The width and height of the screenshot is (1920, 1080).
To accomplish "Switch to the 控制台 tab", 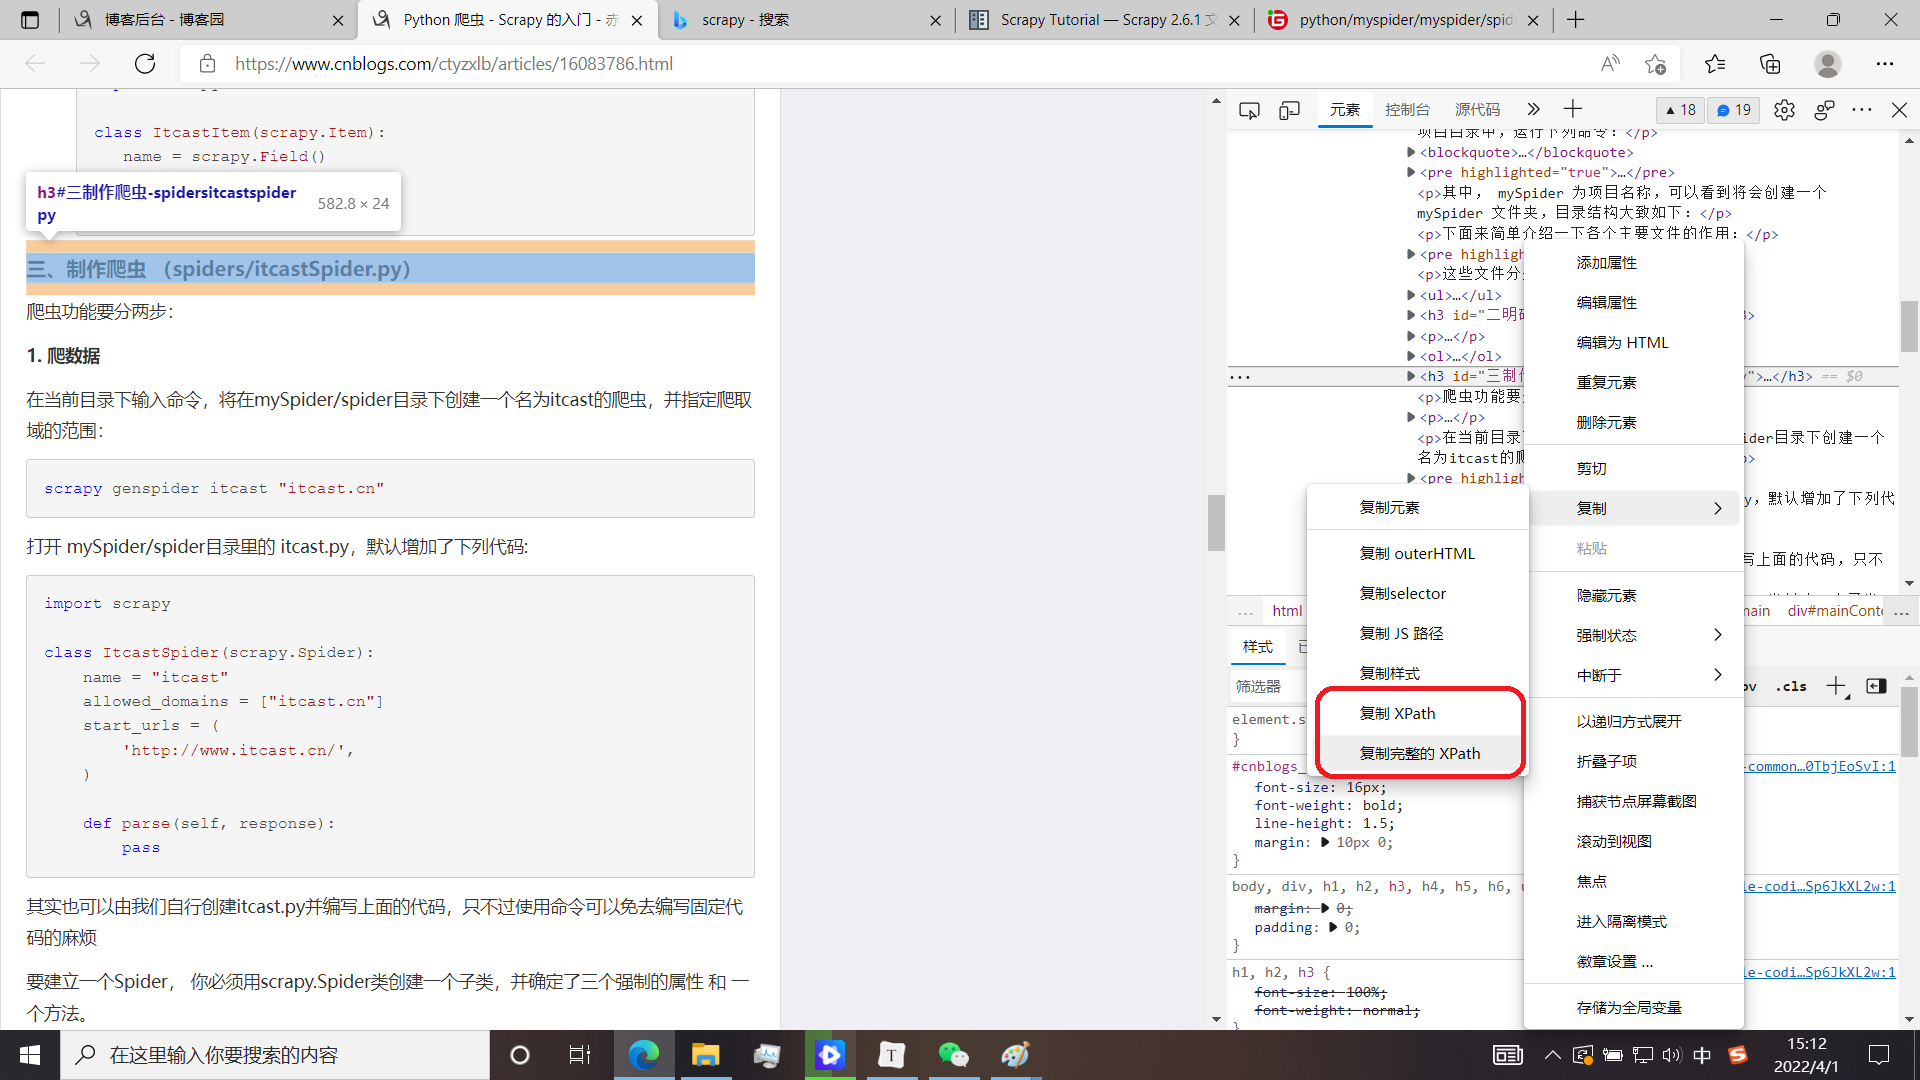I will pyautogui.click(x=1407, y=110).
